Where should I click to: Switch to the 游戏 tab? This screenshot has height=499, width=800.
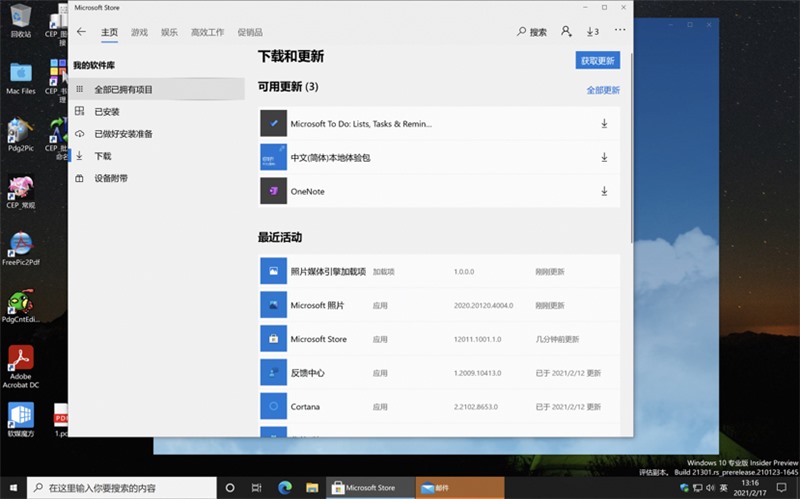pyautogui.click(x=139, y=32)
